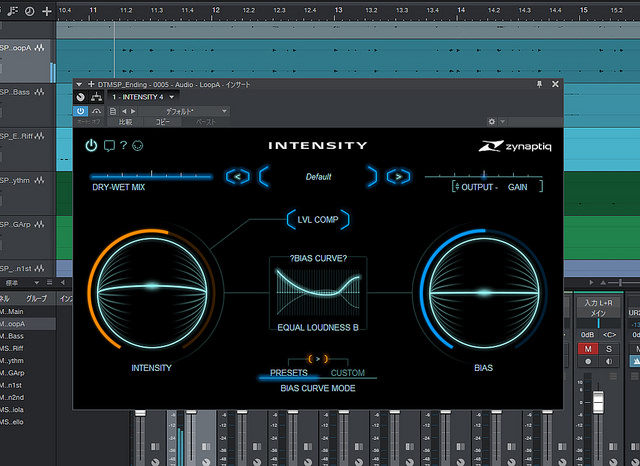The height and width of the screenshot is (466, 640).
Task: Click the Intensity face icon
Action: click(x=138, y=146)
